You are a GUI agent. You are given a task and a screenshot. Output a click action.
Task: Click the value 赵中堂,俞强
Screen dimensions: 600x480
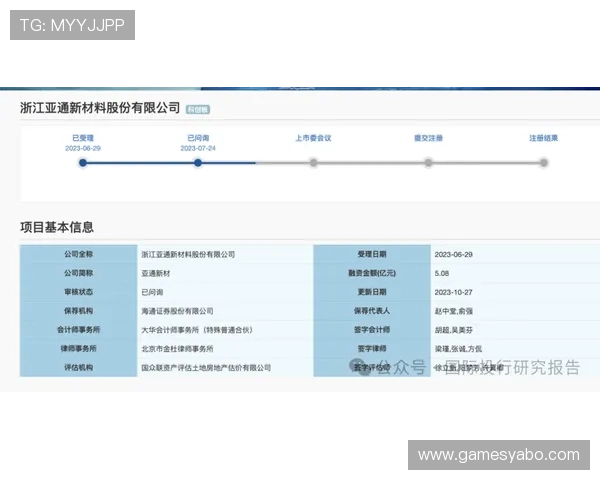coord(453,311)
